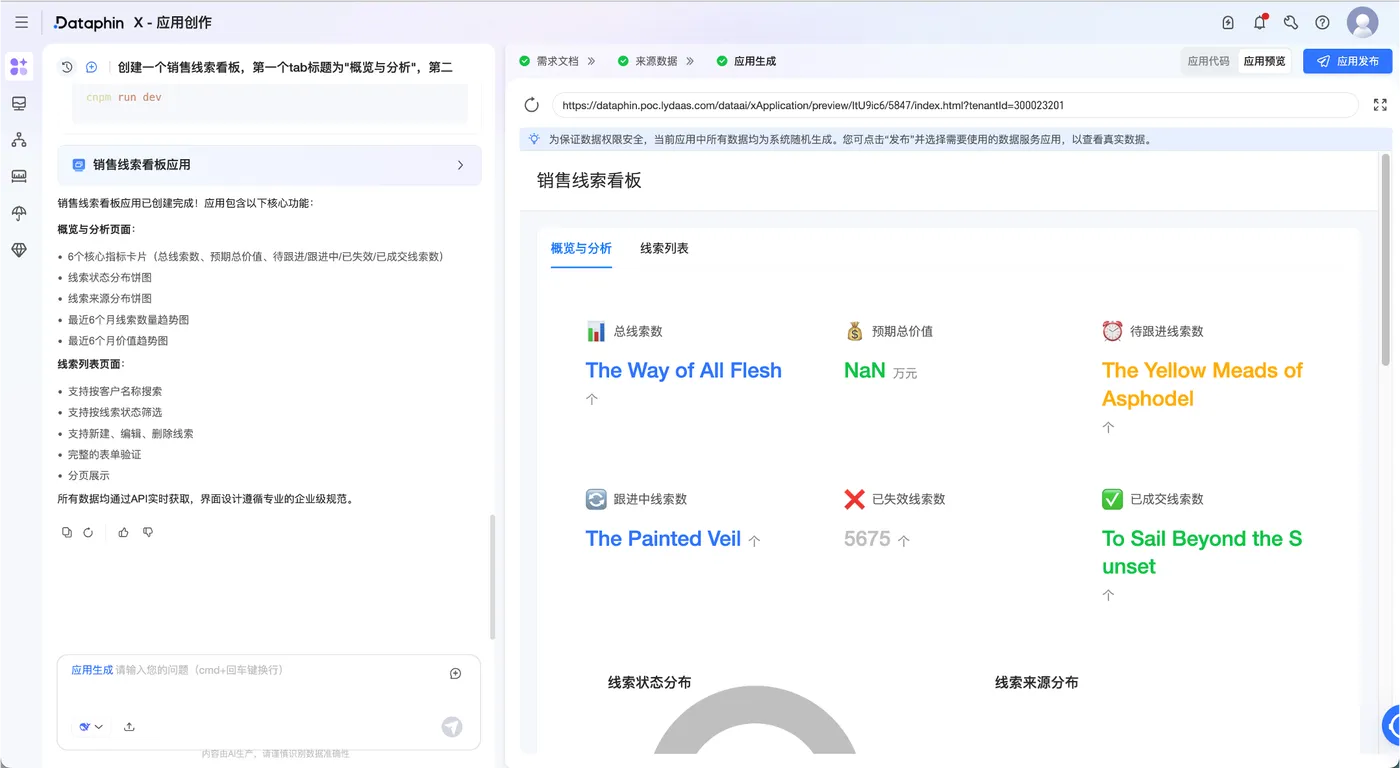Click the cnpm run dev code line
Viewport: 1400px width, 768px height.
pos(124,97)
